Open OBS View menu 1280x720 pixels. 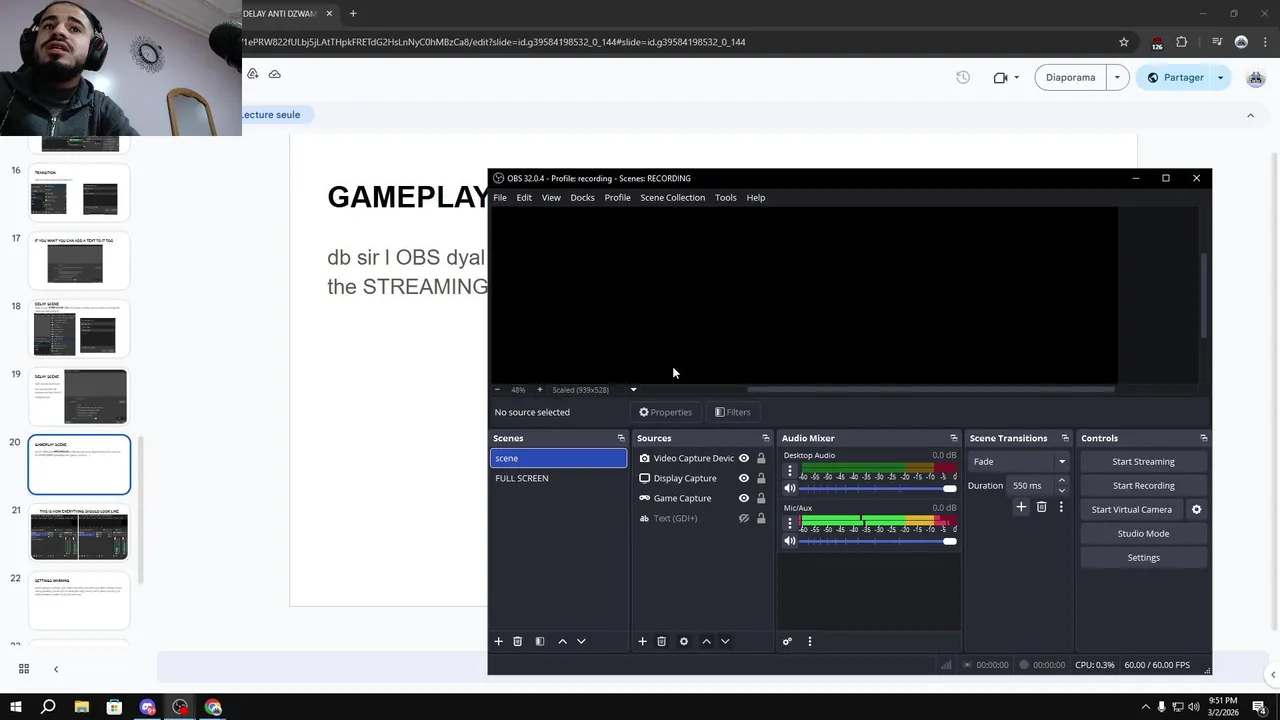[551, 198]
